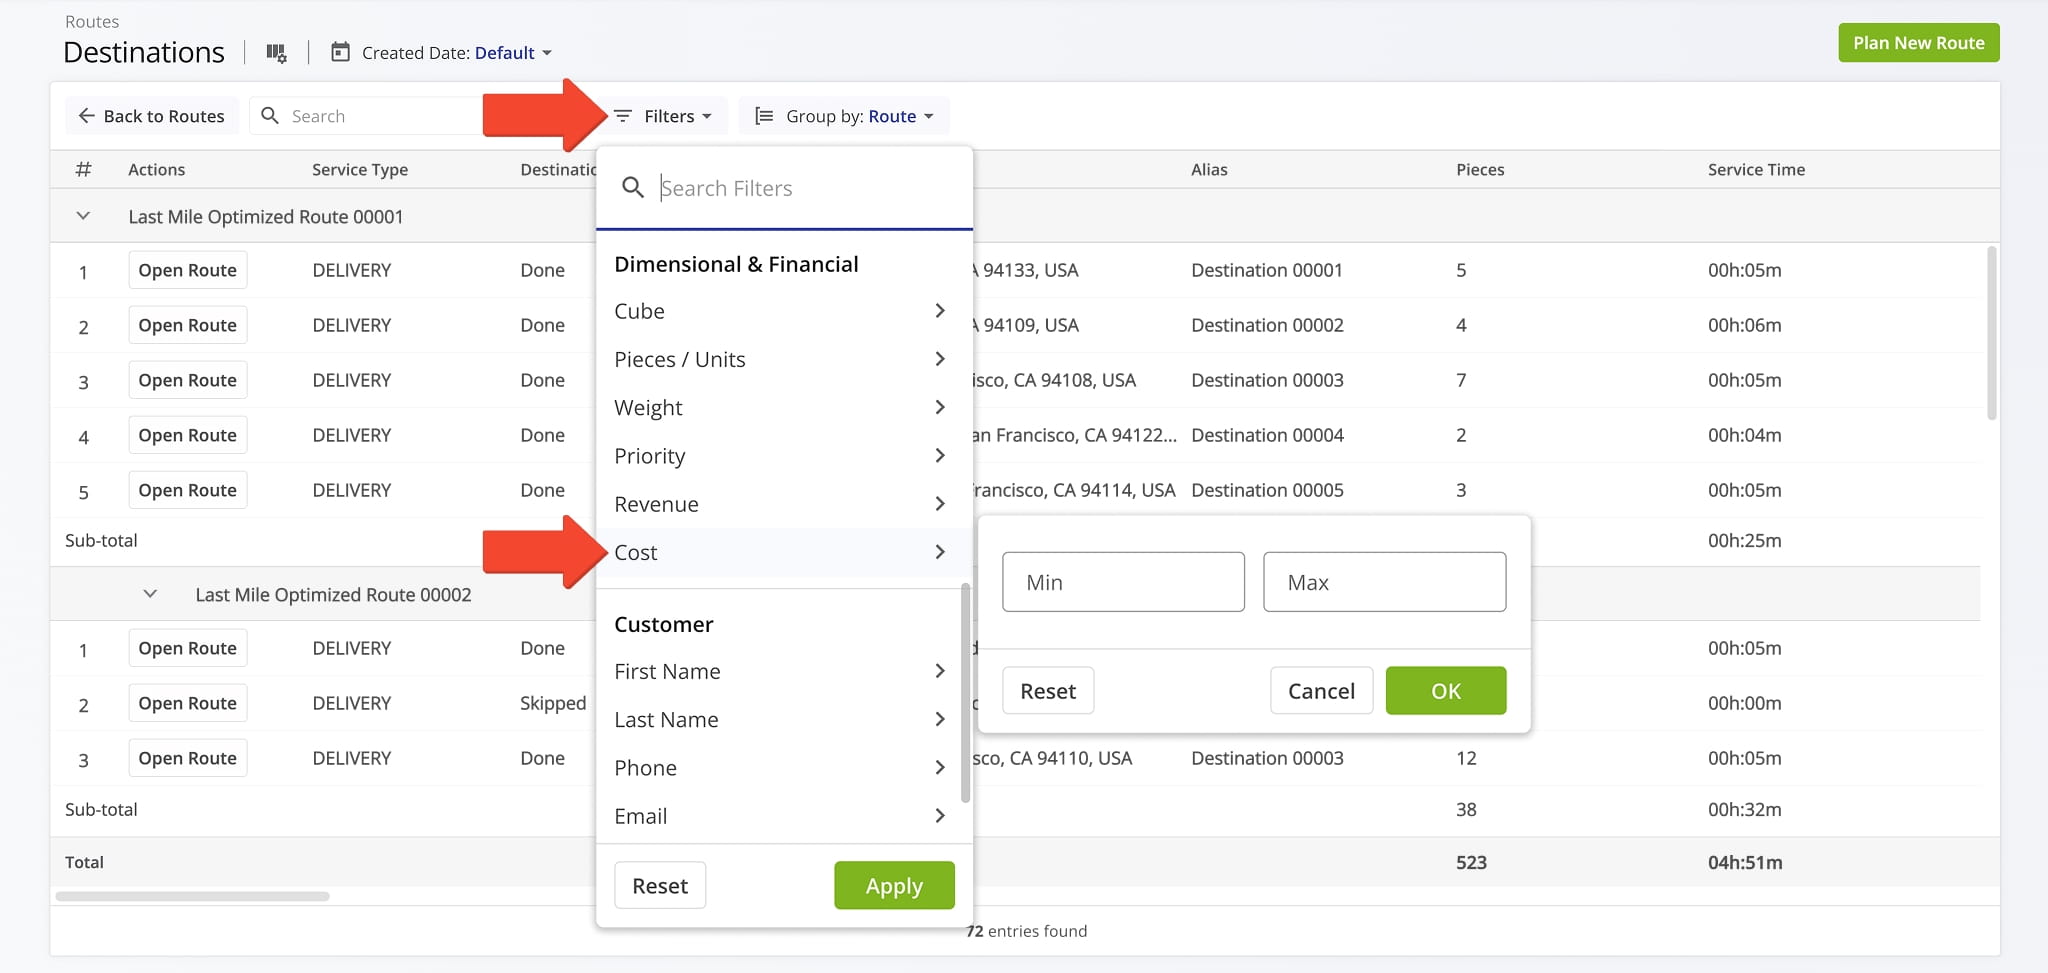Click OK in the Cost range popup
This screenshot has width=2048, height=973.
1445,691
